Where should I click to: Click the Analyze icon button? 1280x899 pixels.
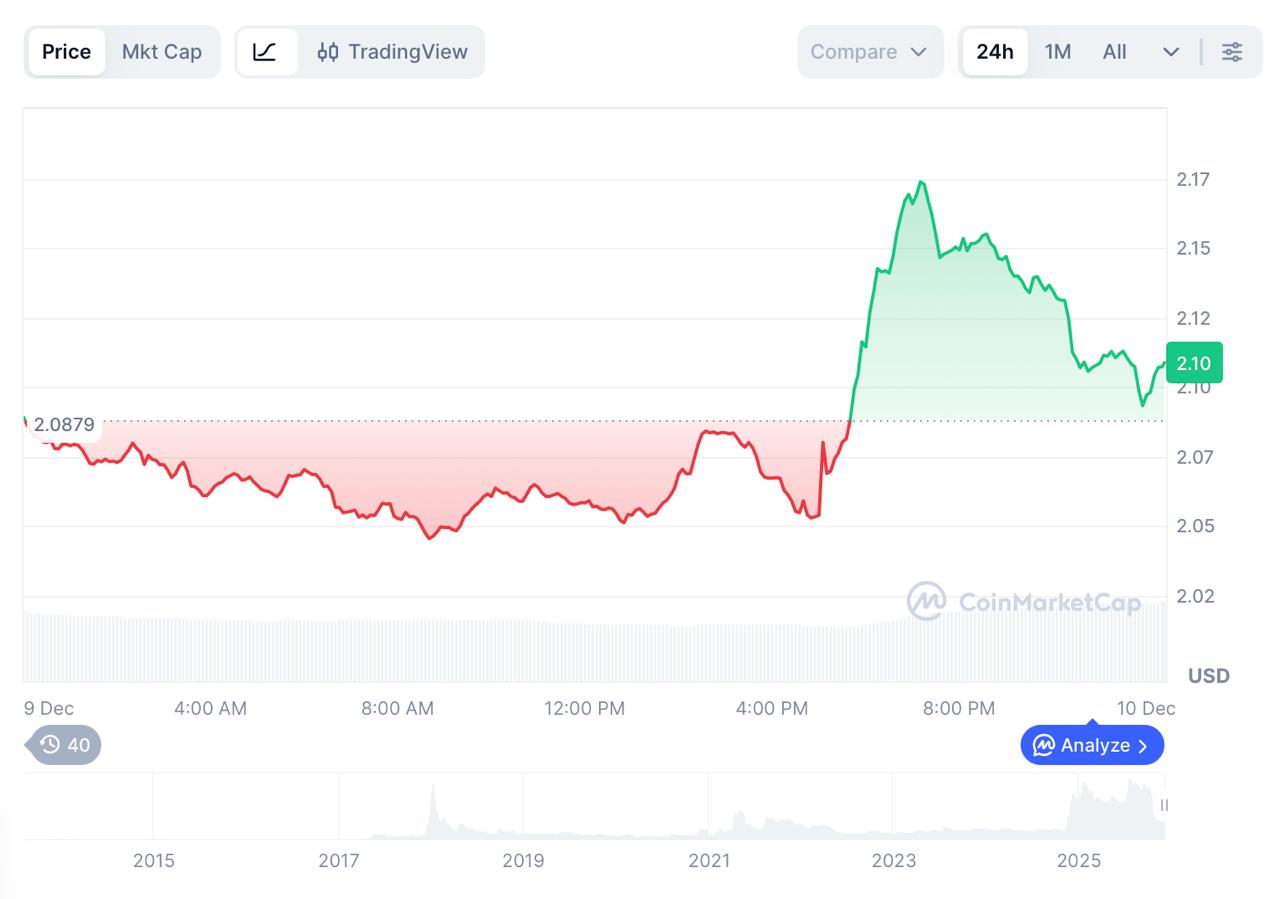click(x=1044, y=745)
